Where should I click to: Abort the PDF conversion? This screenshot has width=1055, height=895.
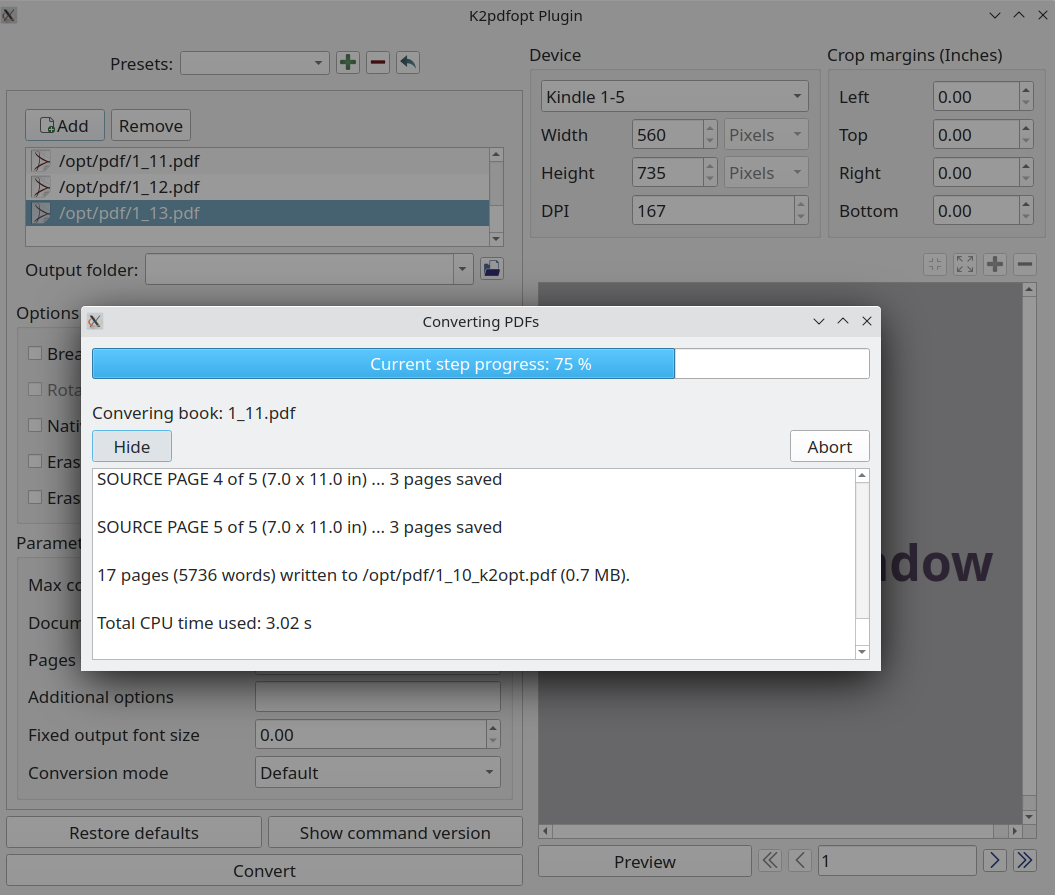pos(830,446)
